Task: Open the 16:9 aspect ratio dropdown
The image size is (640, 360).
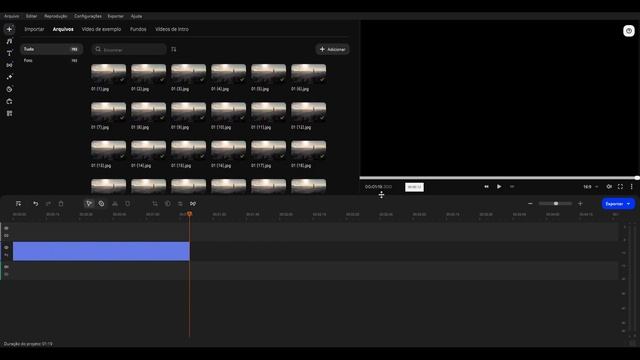Action: [x=591, y=187]
